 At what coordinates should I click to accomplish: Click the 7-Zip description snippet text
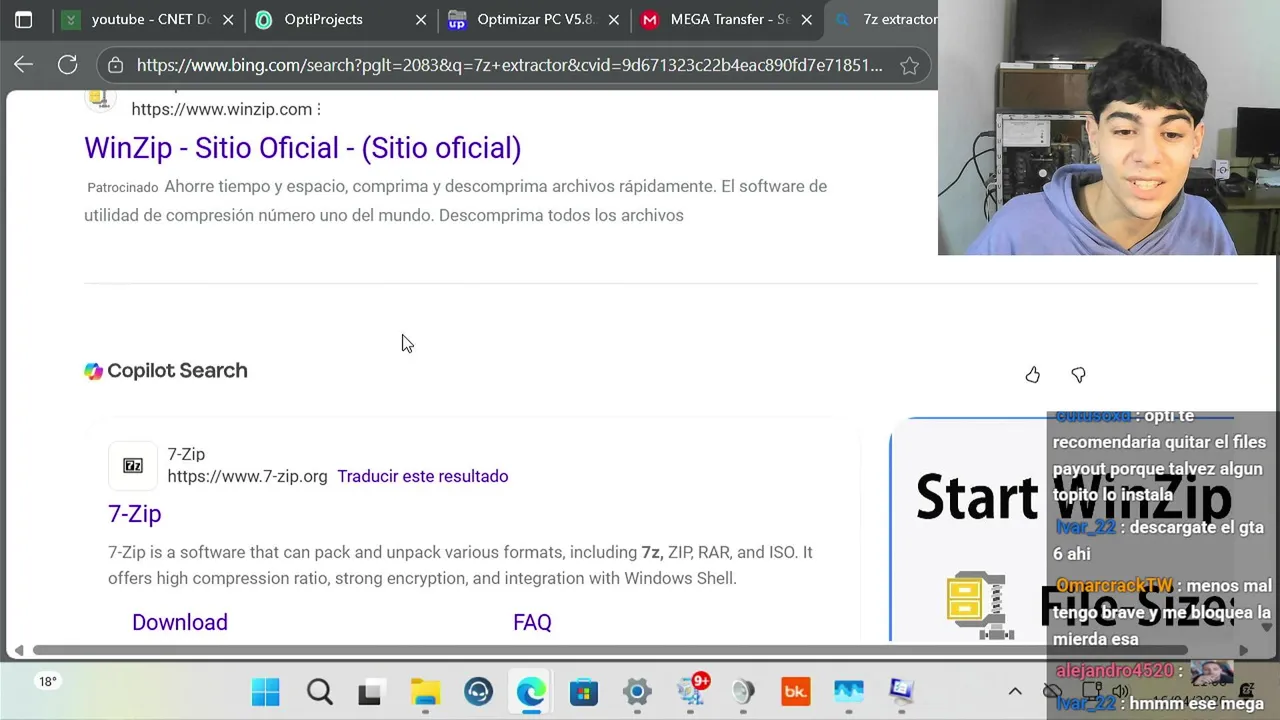[460, 565]
